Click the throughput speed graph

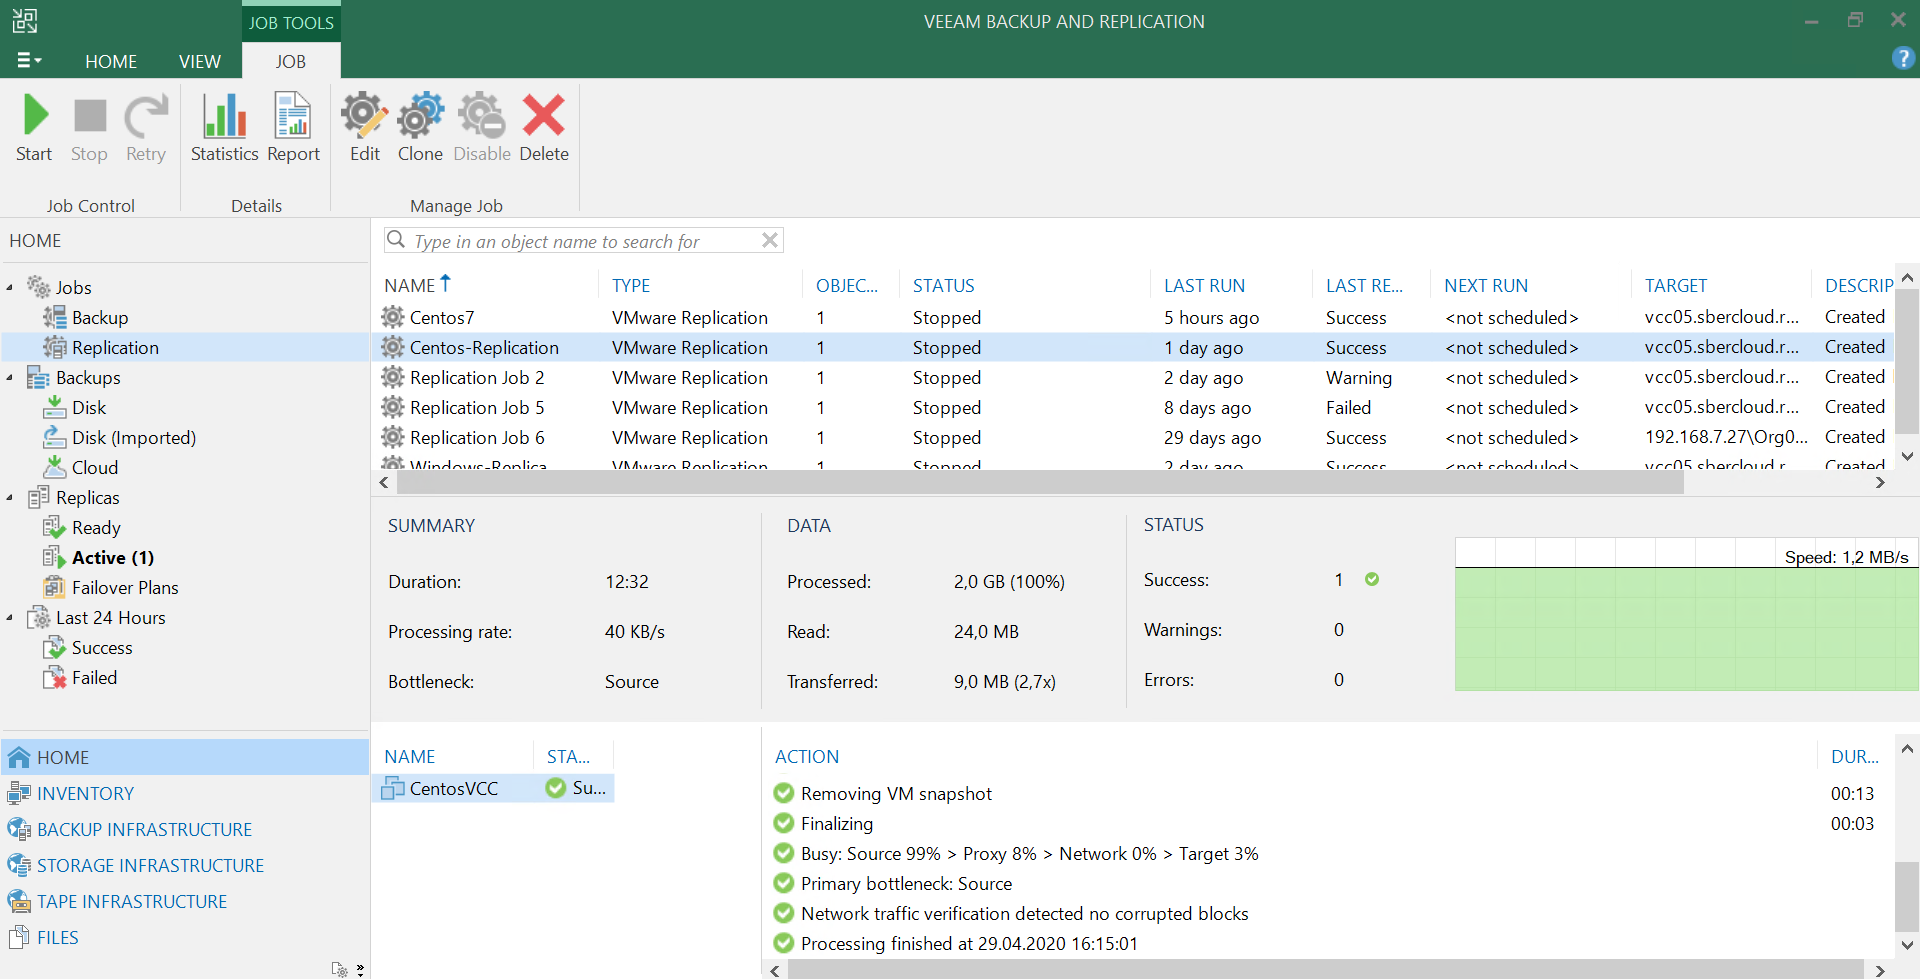pyautogui.click(x=1686, y=614)
